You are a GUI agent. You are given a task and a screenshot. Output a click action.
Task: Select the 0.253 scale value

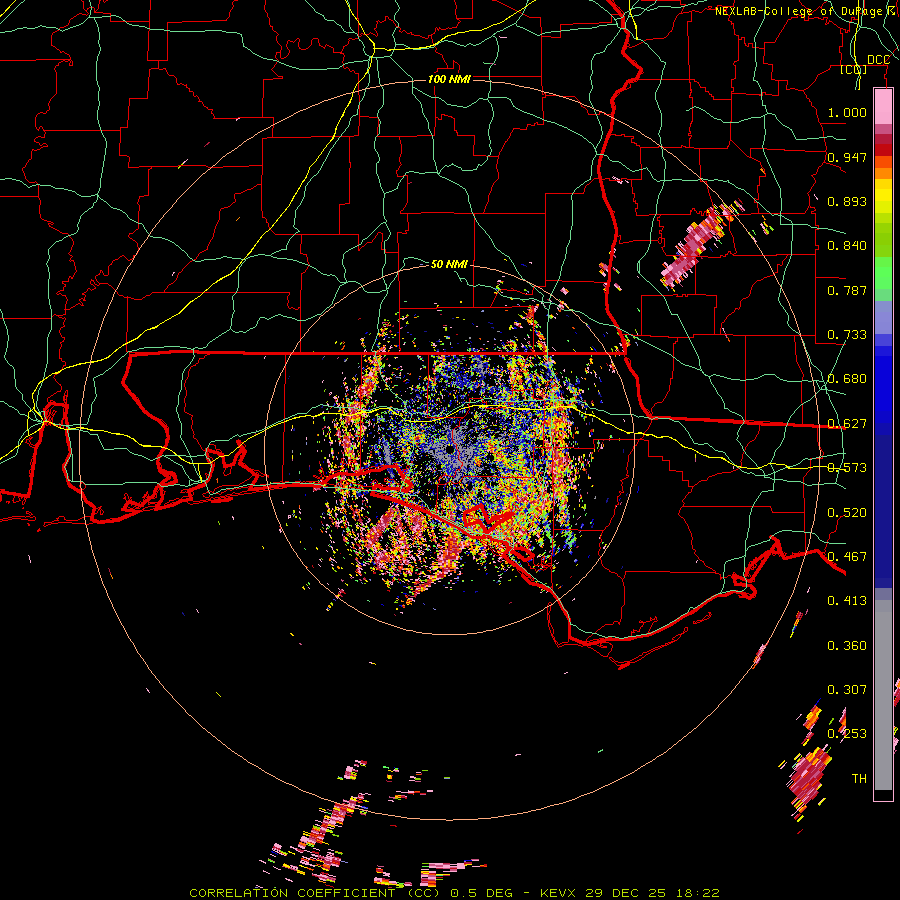tap(847, 734)
